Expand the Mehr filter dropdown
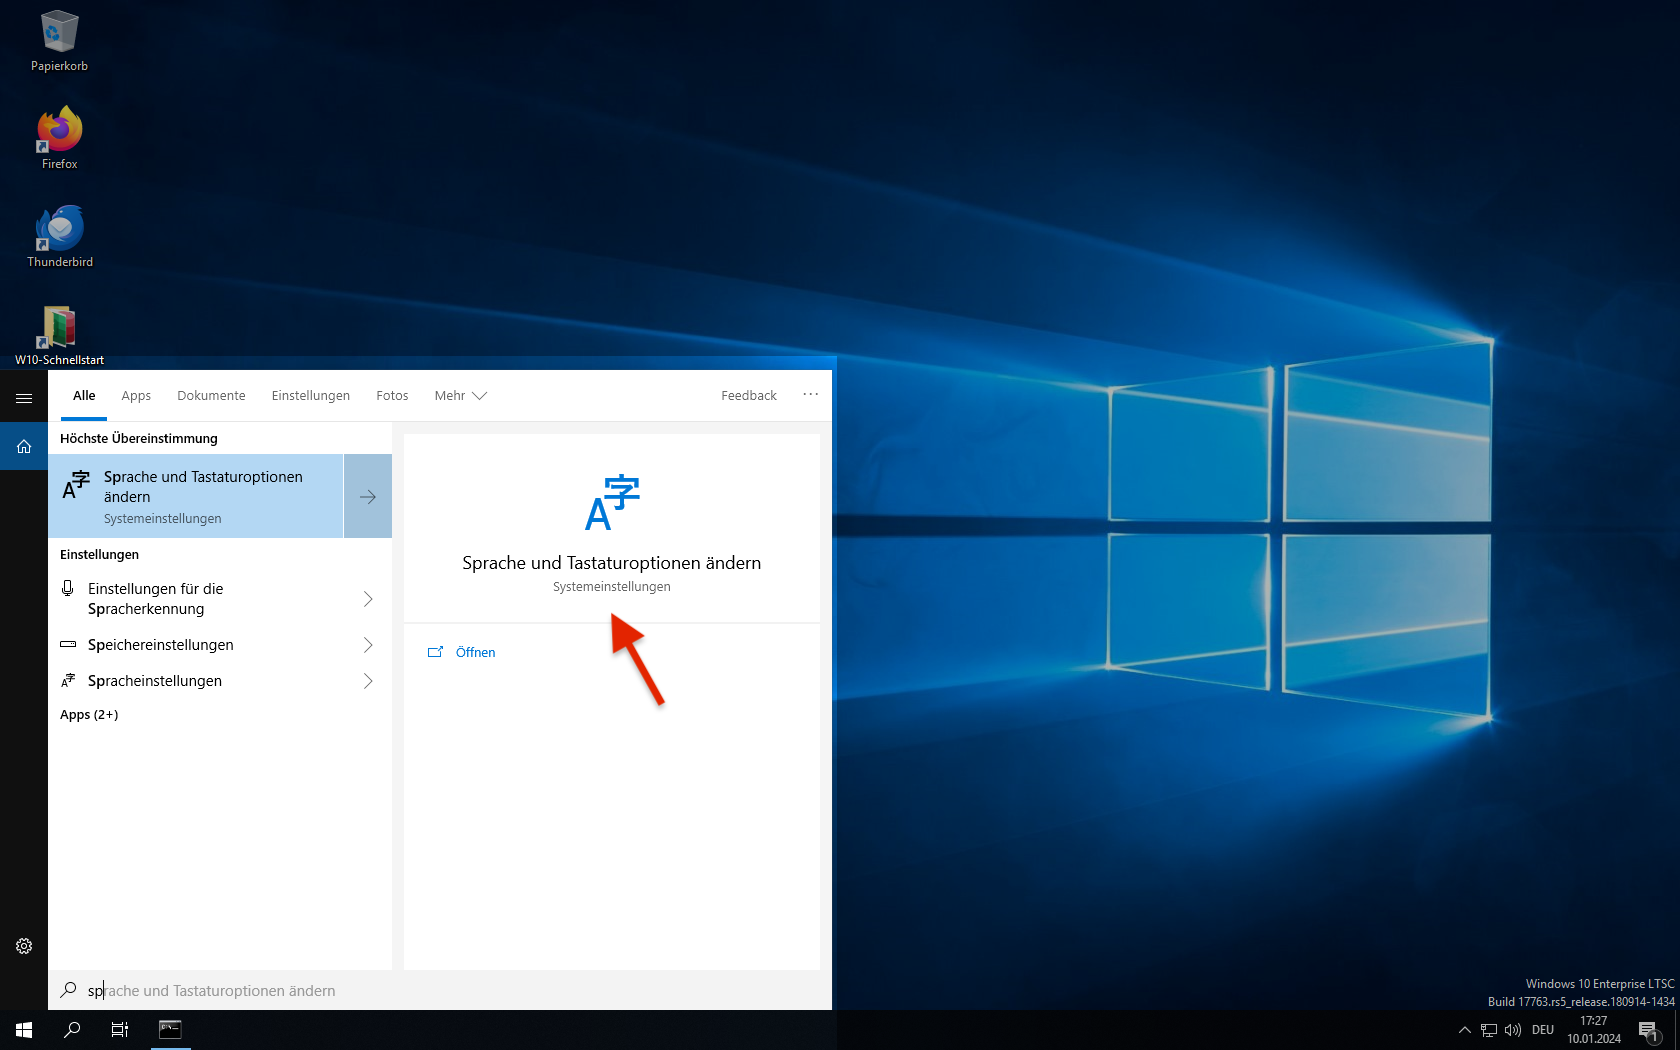Viewport: 1680px width, 1050px height. point(460,396)
